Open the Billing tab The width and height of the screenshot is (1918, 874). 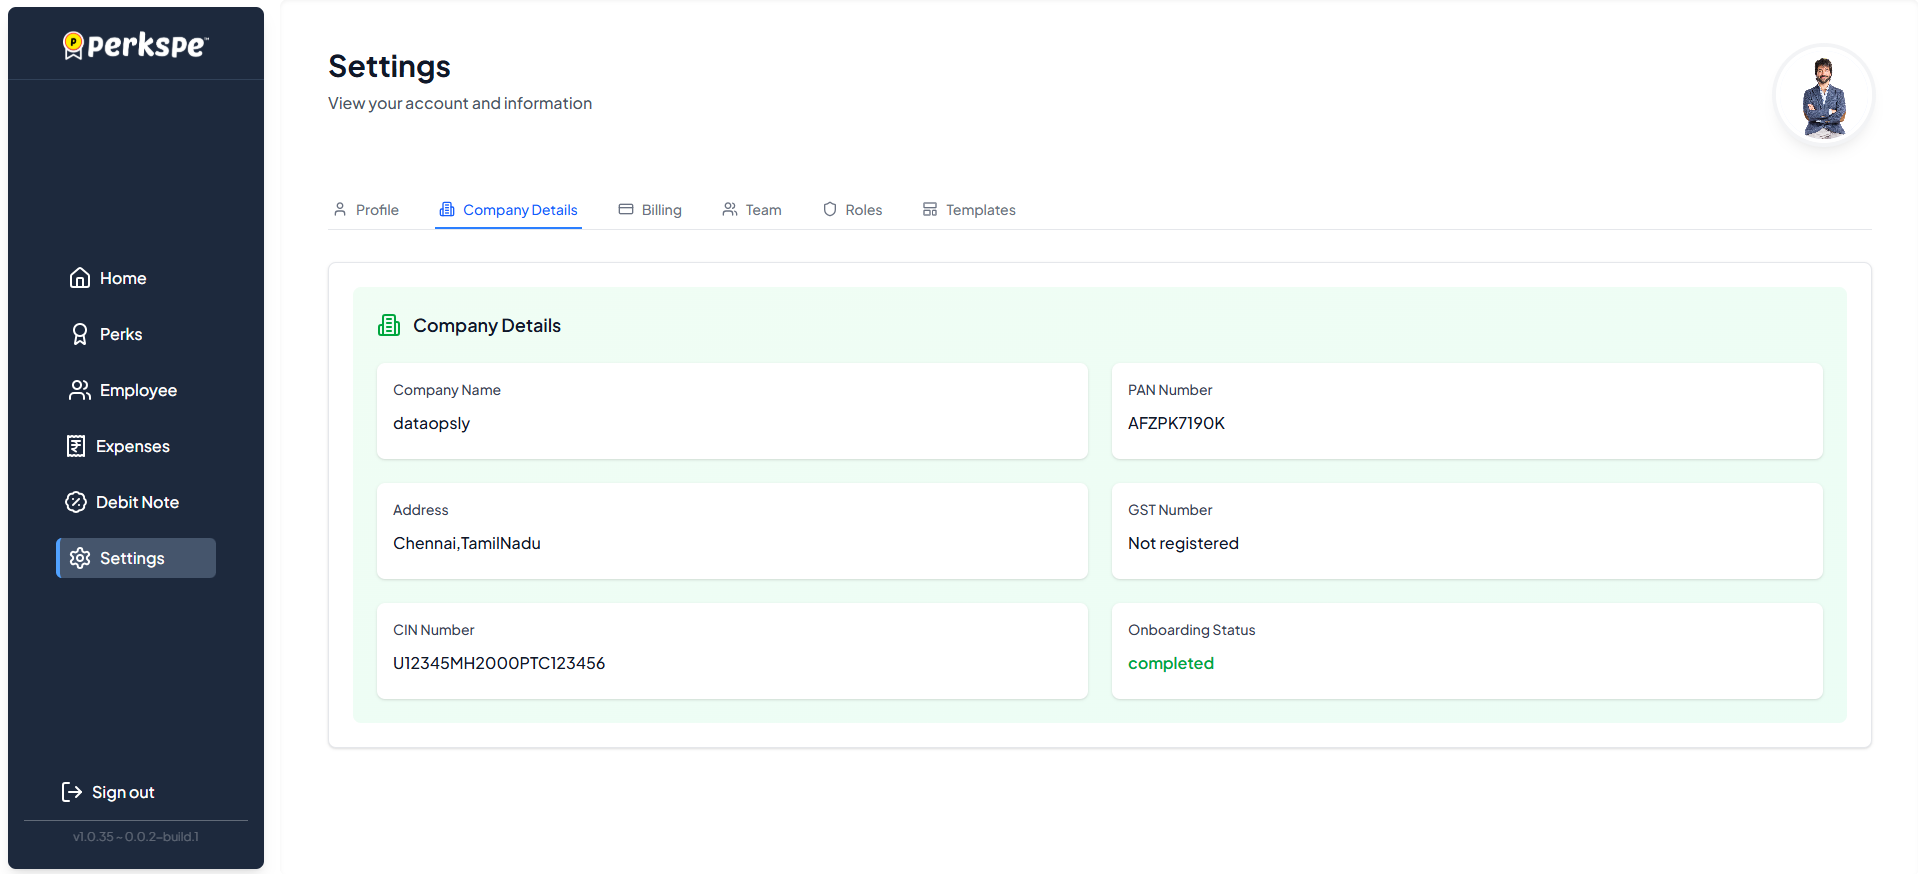click(650, 210)
